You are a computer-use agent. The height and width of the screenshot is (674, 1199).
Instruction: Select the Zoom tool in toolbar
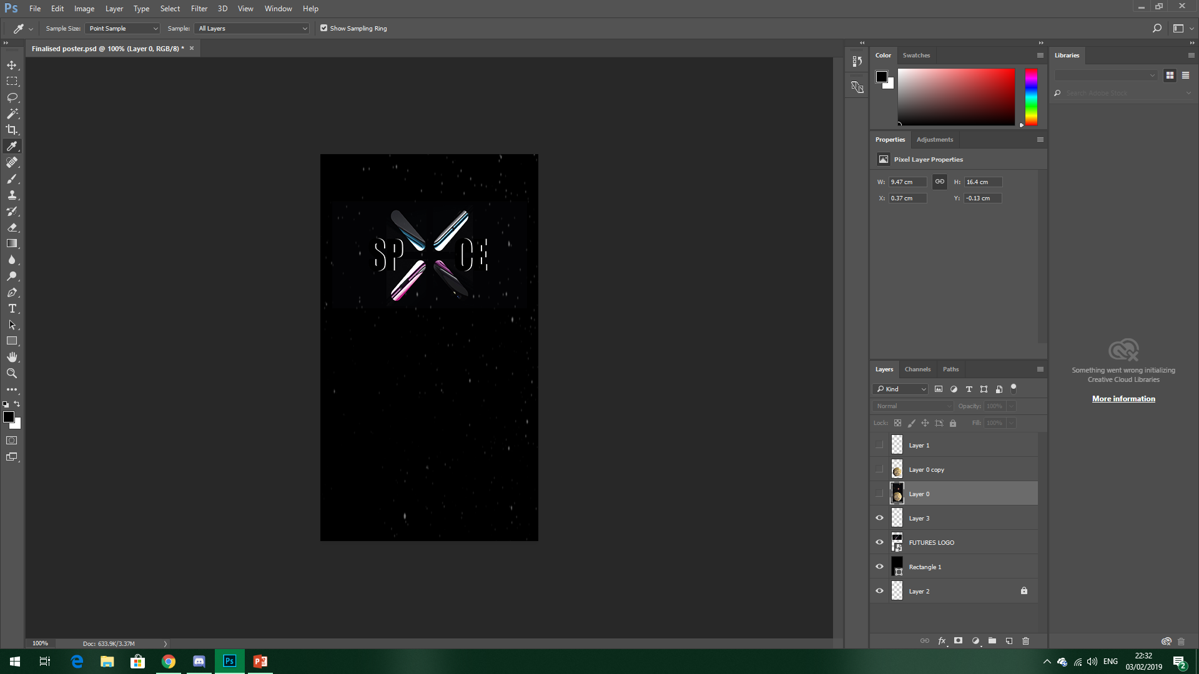[12, 373]
